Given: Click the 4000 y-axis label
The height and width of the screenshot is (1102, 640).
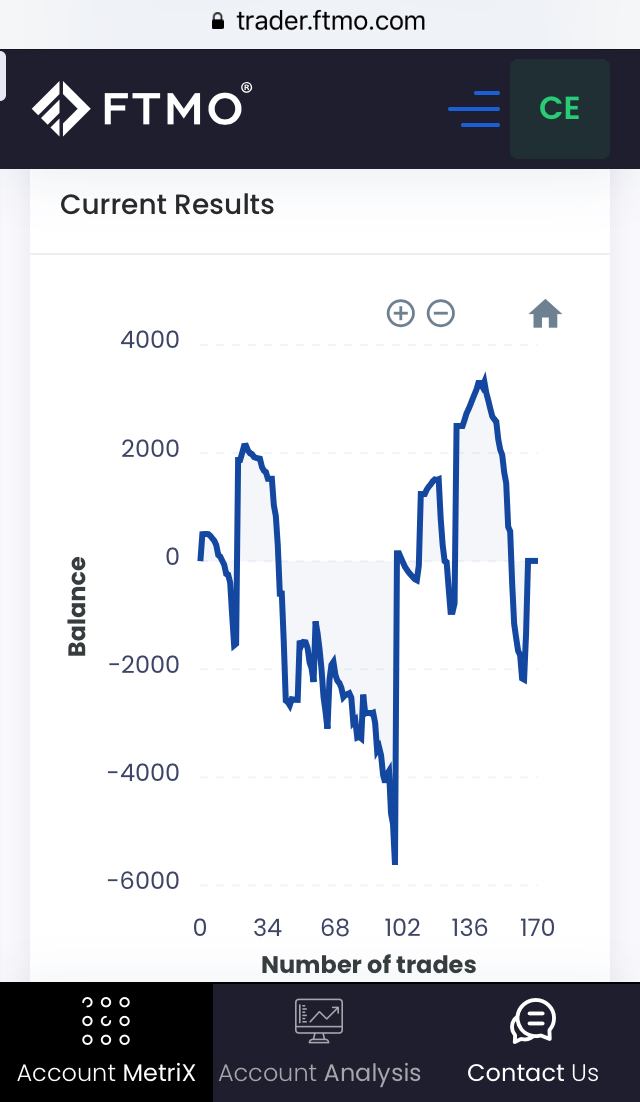Looking at the screenshot, I should pos(150,340).
